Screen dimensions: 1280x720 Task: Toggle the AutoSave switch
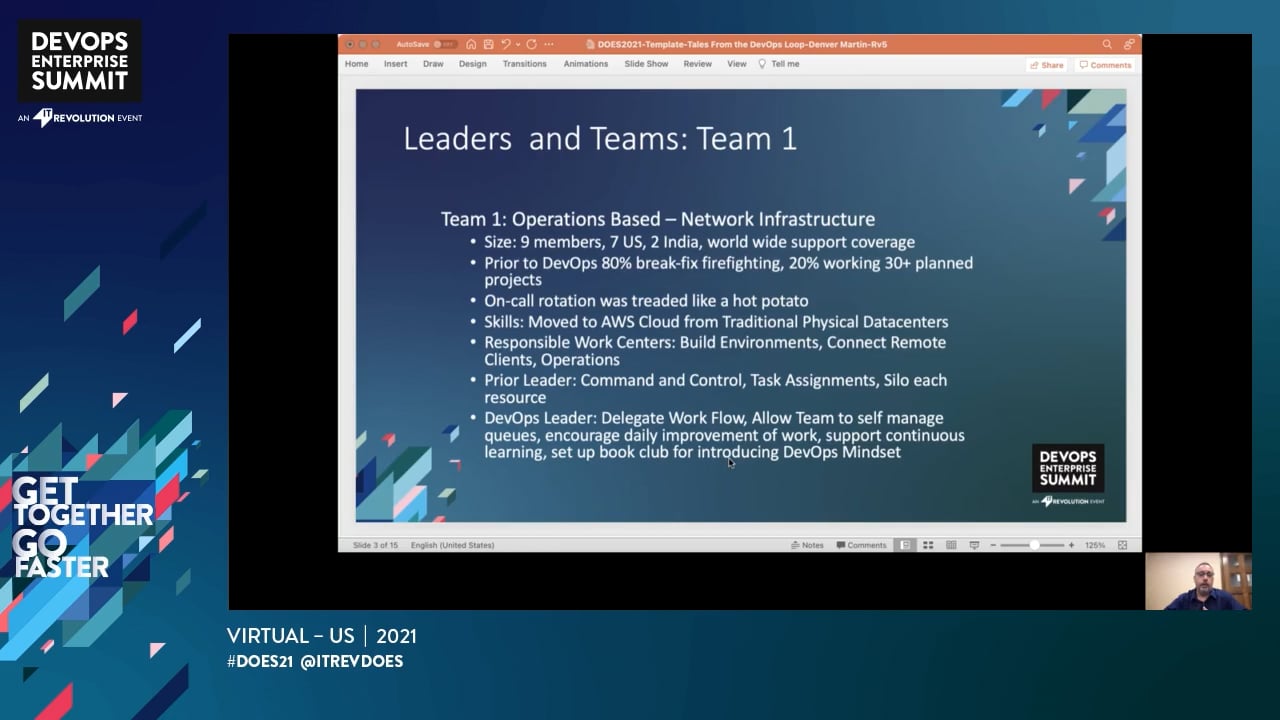point(445,44)
